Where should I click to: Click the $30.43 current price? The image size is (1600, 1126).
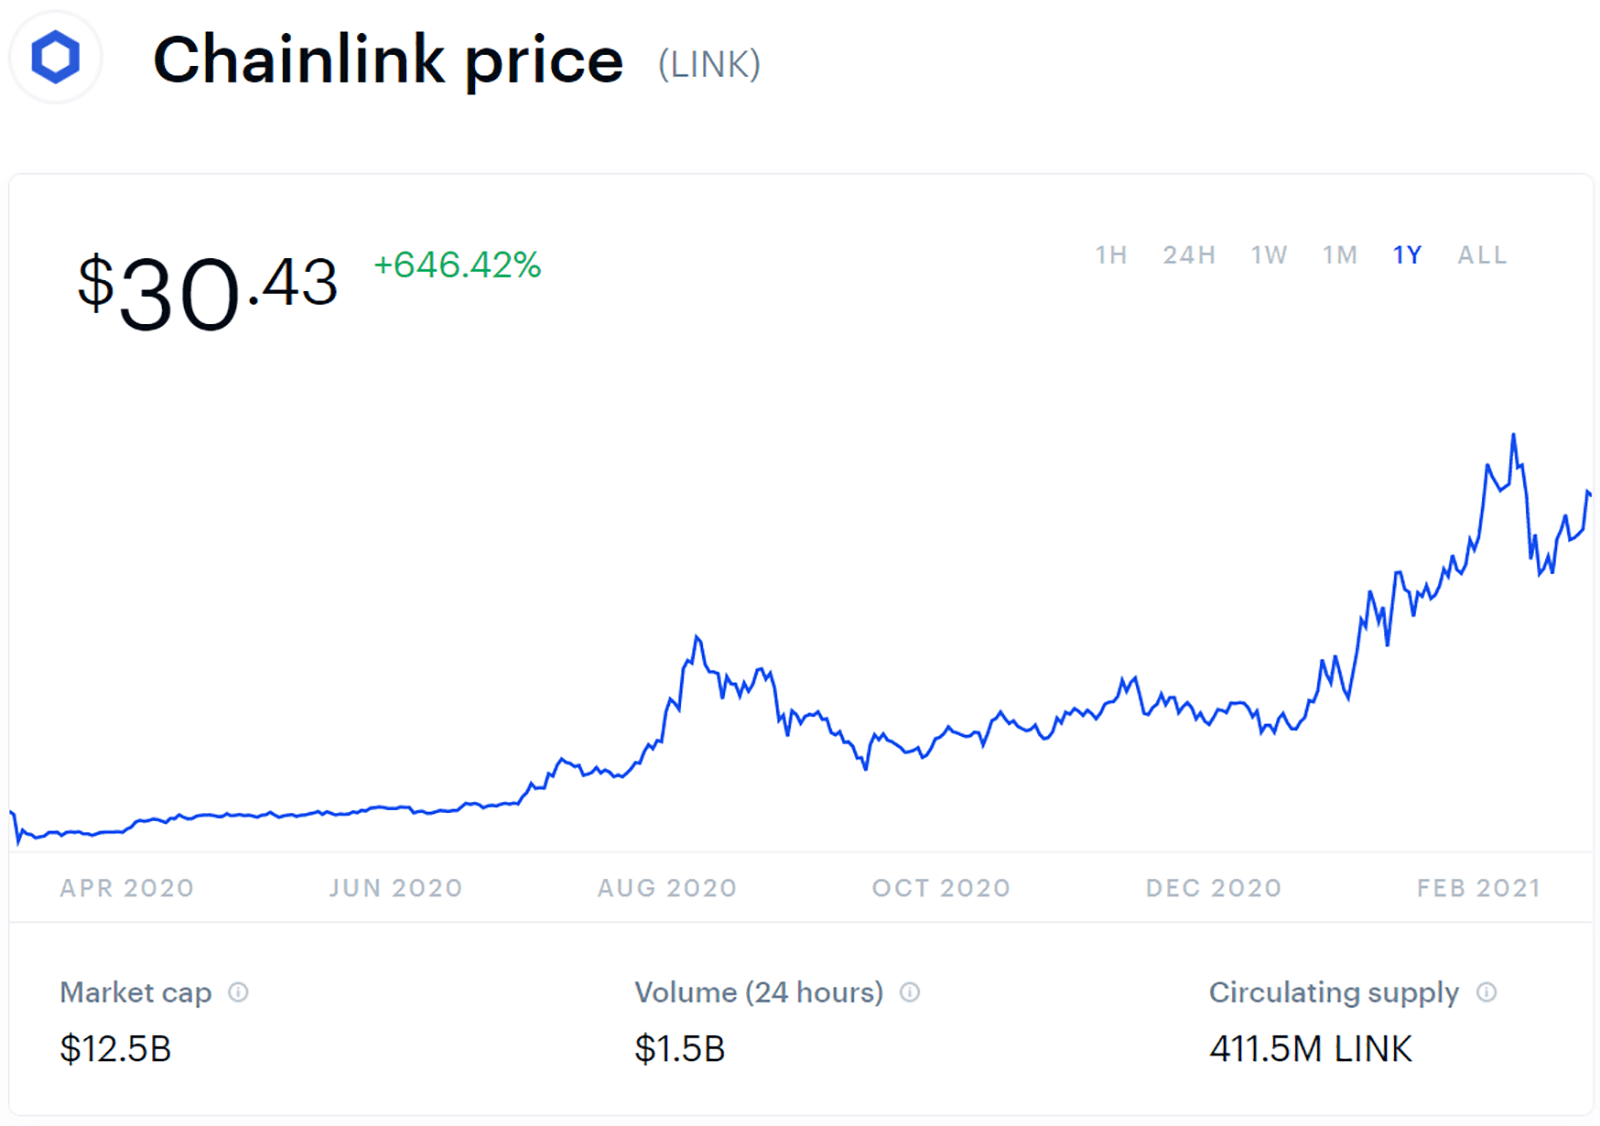pos(207,290)
